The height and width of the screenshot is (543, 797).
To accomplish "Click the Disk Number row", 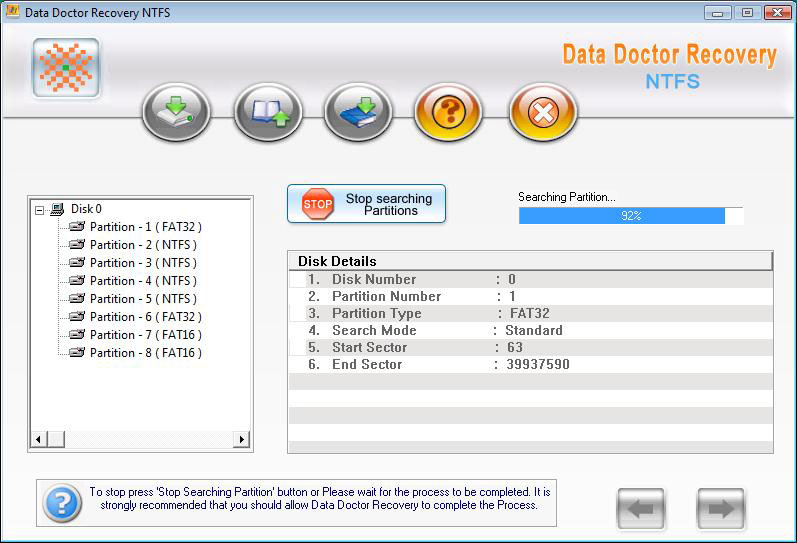I will 531,279.
